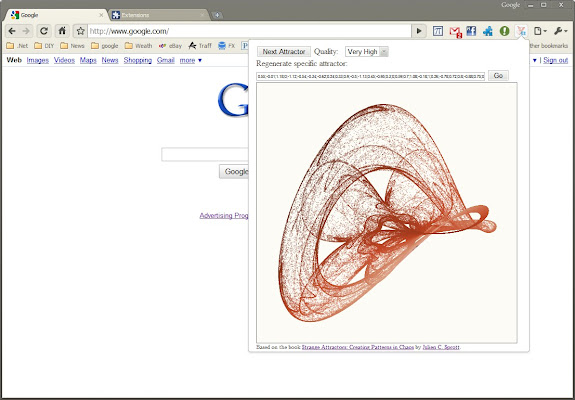This screenshot has width=575, height=400.
Task: Close the Extensions tab
Action: tap(202, 15)
